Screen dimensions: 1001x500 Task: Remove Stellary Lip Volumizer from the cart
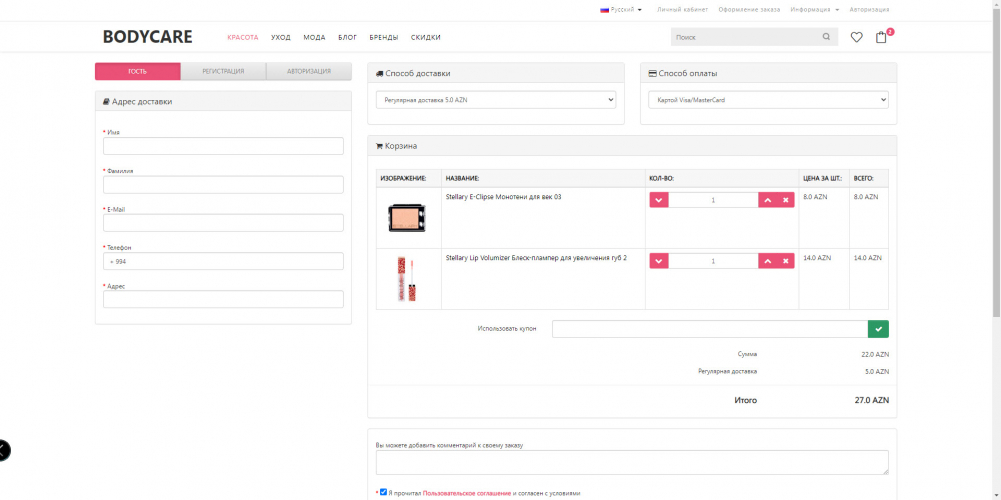pyautogui.click(x=785, y=261)
